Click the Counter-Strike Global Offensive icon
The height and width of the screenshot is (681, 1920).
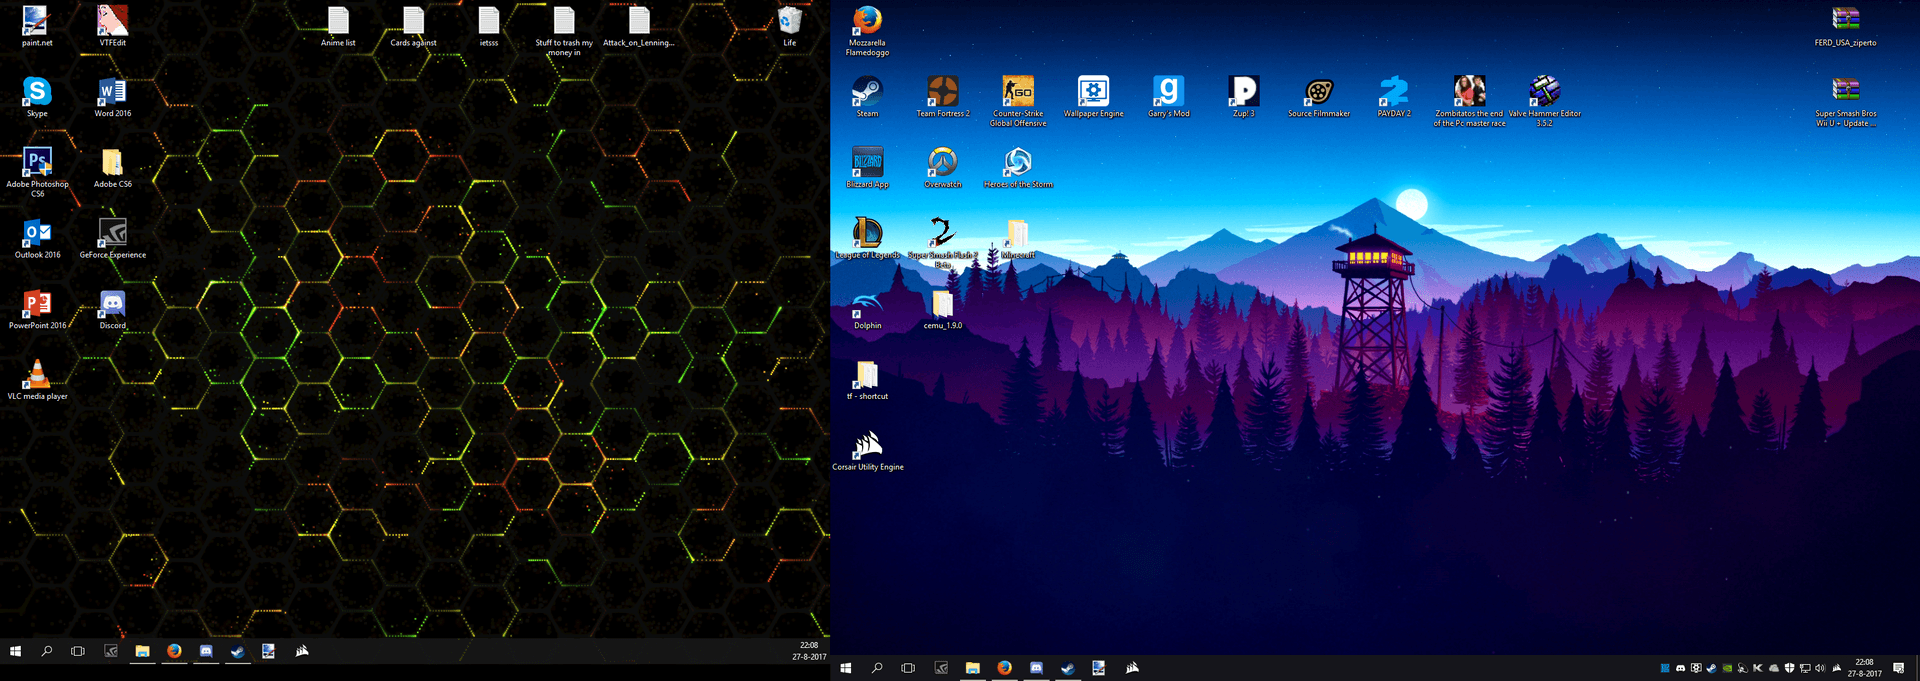(x=1018, y=93)
